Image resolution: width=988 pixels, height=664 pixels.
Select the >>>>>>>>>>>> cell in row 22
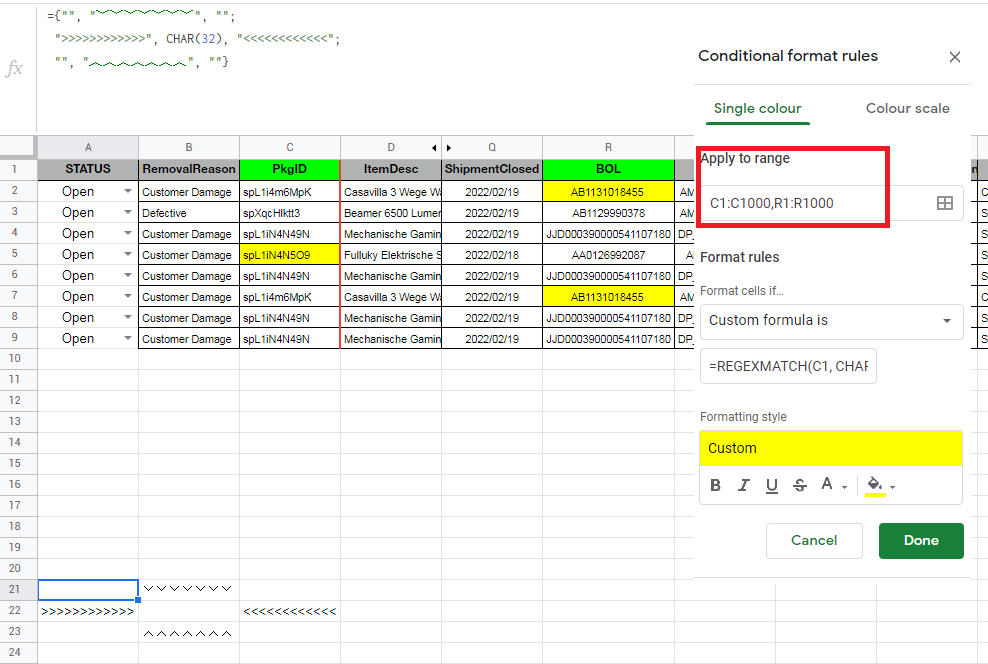tap(88, 611)
